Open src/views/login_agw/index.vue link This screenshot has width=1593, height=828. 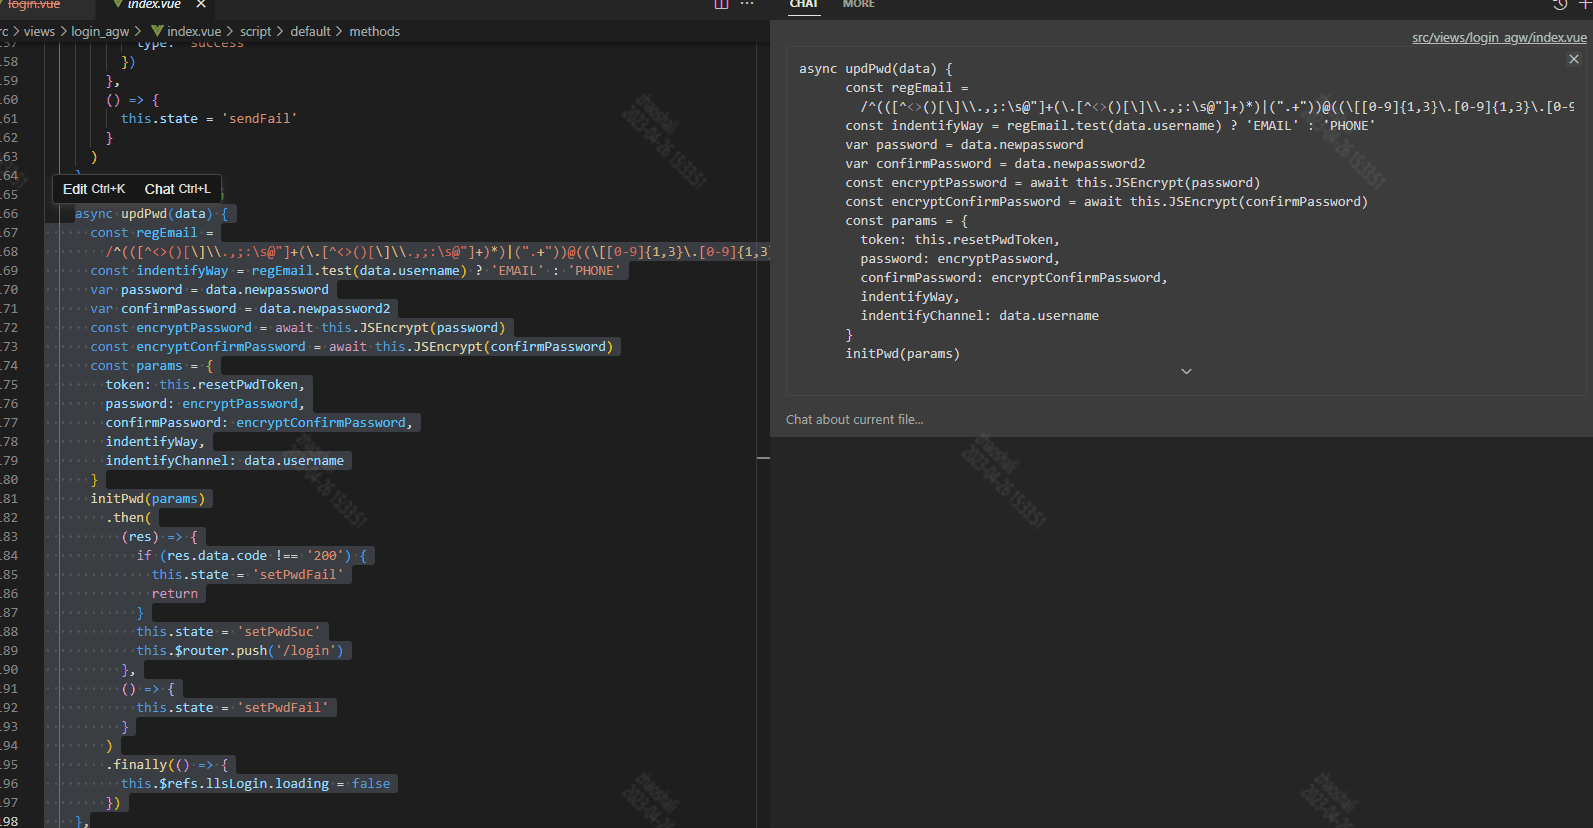pyautogui.click(x=1499, y=38)
